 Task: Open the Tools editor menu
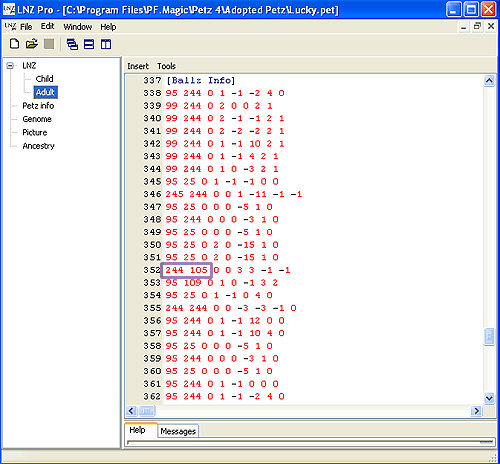click(x=166, y=66)
